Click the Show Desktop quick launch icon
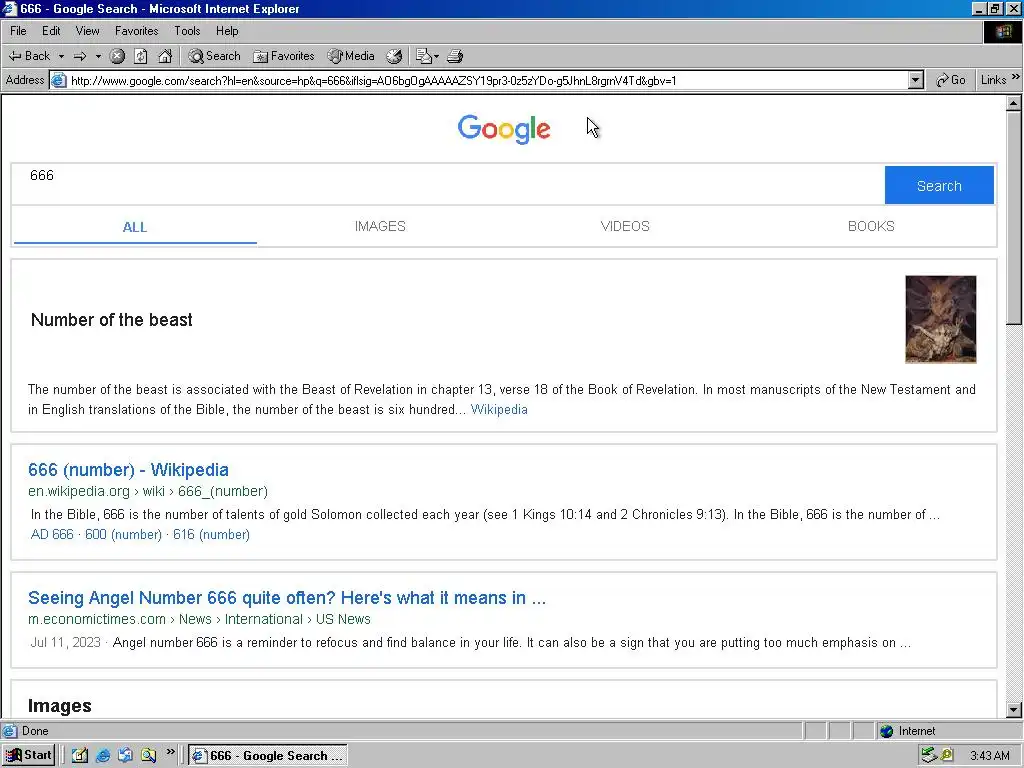Screen dimensions: 1024x768 point(80,755)
